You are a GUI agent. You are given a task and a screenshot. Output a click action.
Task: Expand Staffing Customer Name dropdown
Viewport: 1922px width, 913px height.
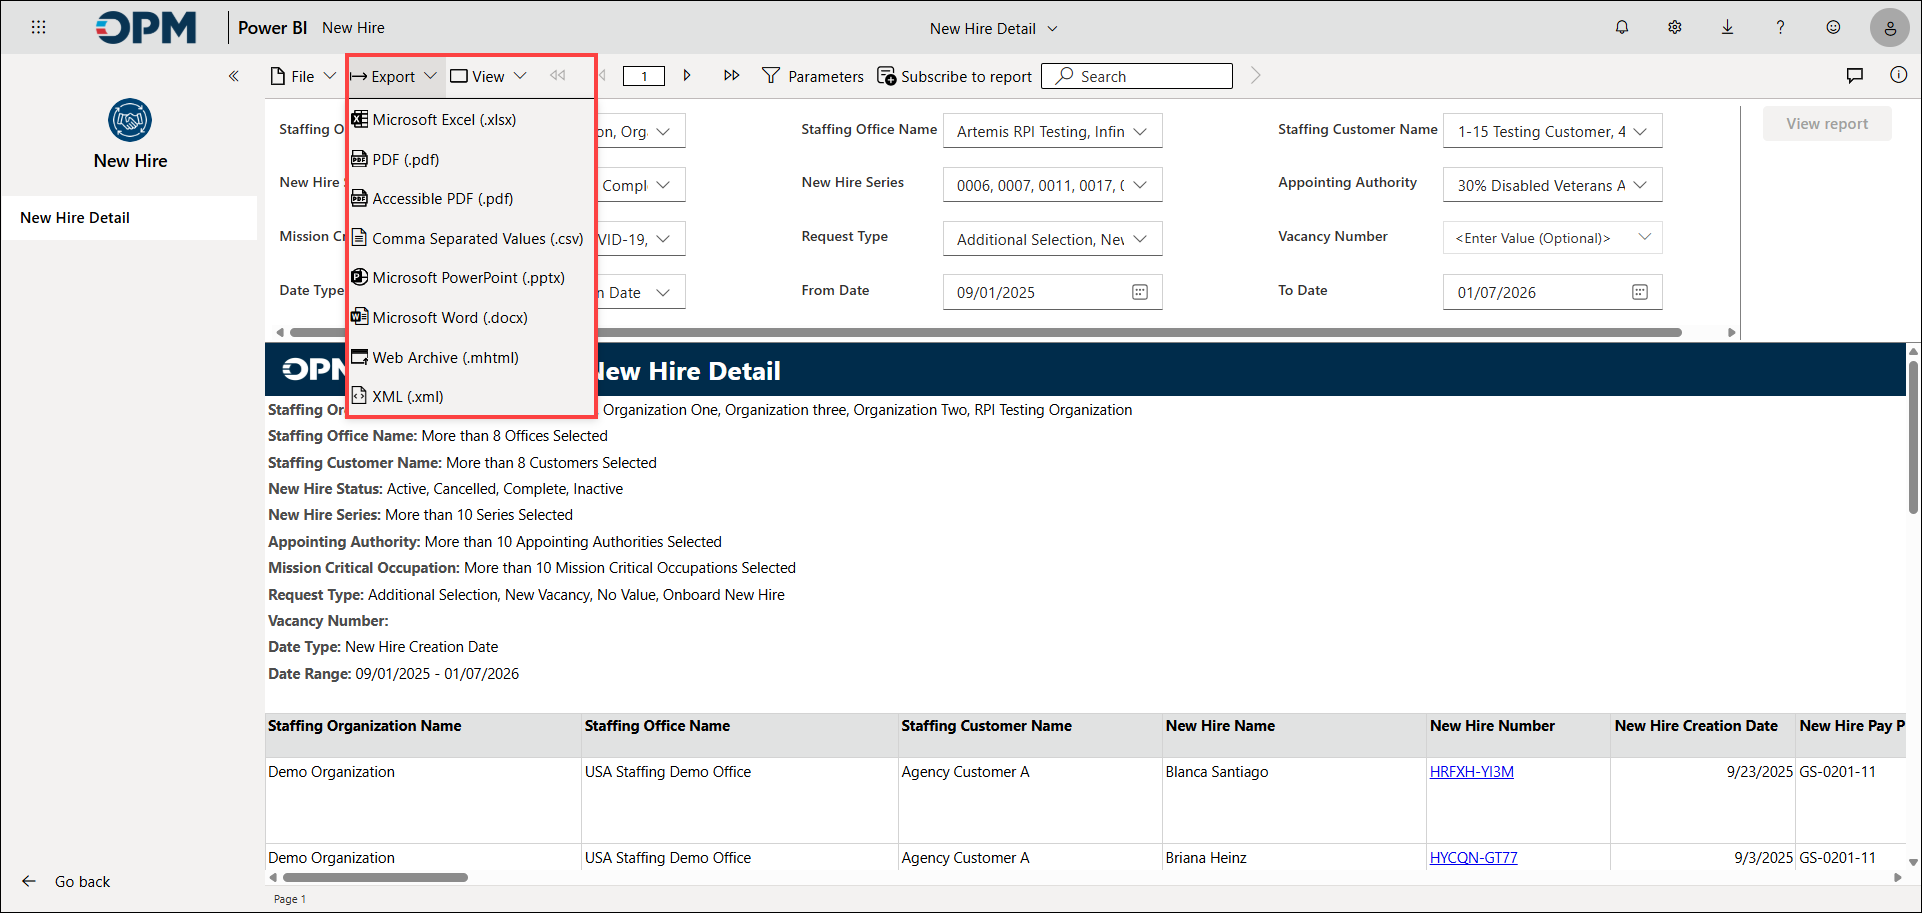[x=1640, y=132]
